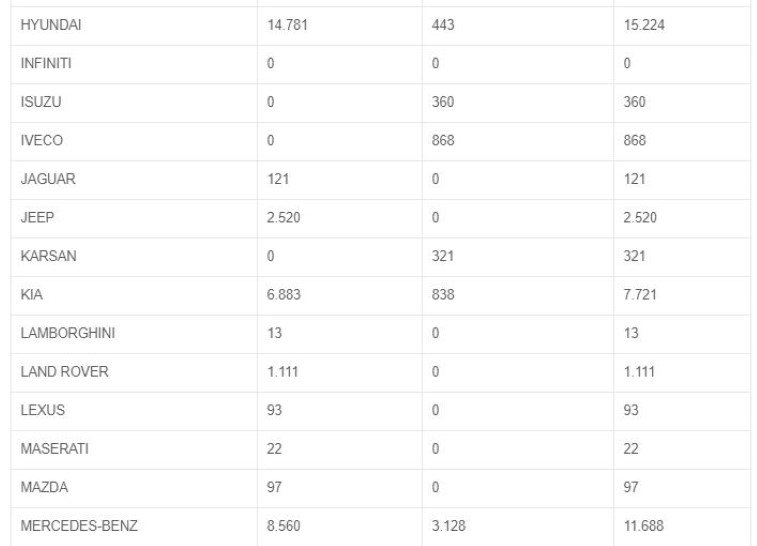The height and width of the screenshot is (546, 757).
Task: Select the MASERATI row label
Action: (55, 449)
